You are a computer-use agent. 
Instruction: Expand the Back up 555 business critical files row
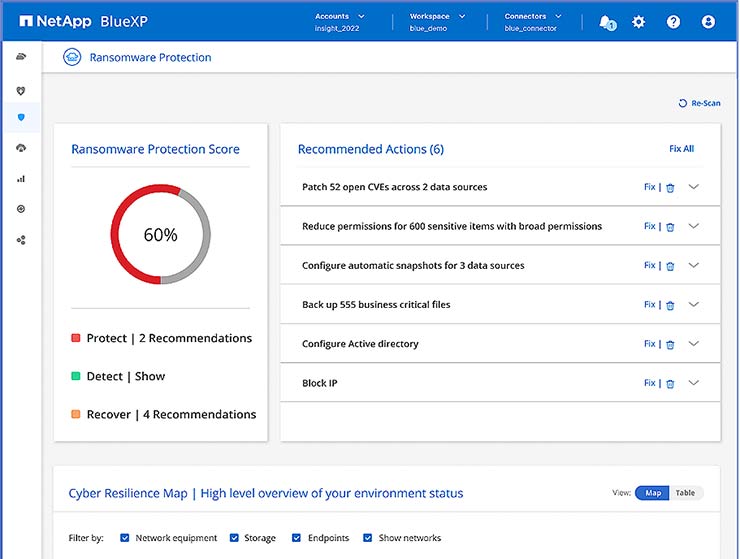(x=694, y=304)
